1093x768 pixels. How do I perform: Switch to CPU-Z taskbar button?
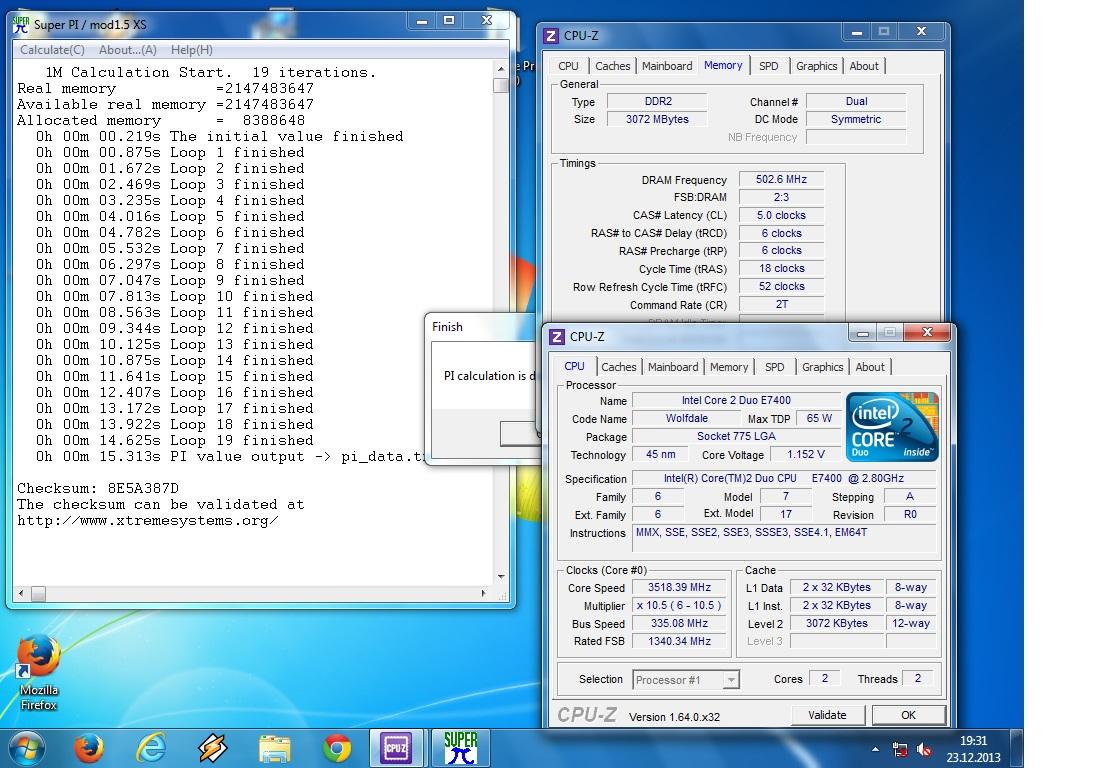[395, 748]
